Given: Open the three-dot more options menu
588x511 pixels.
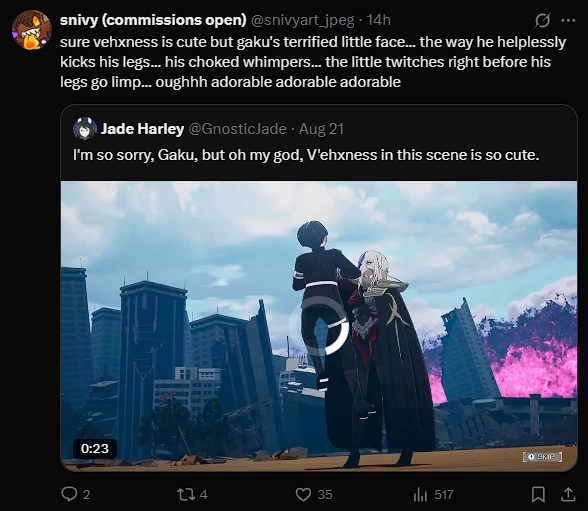Looking at the screenshot, I should point(568,21).
